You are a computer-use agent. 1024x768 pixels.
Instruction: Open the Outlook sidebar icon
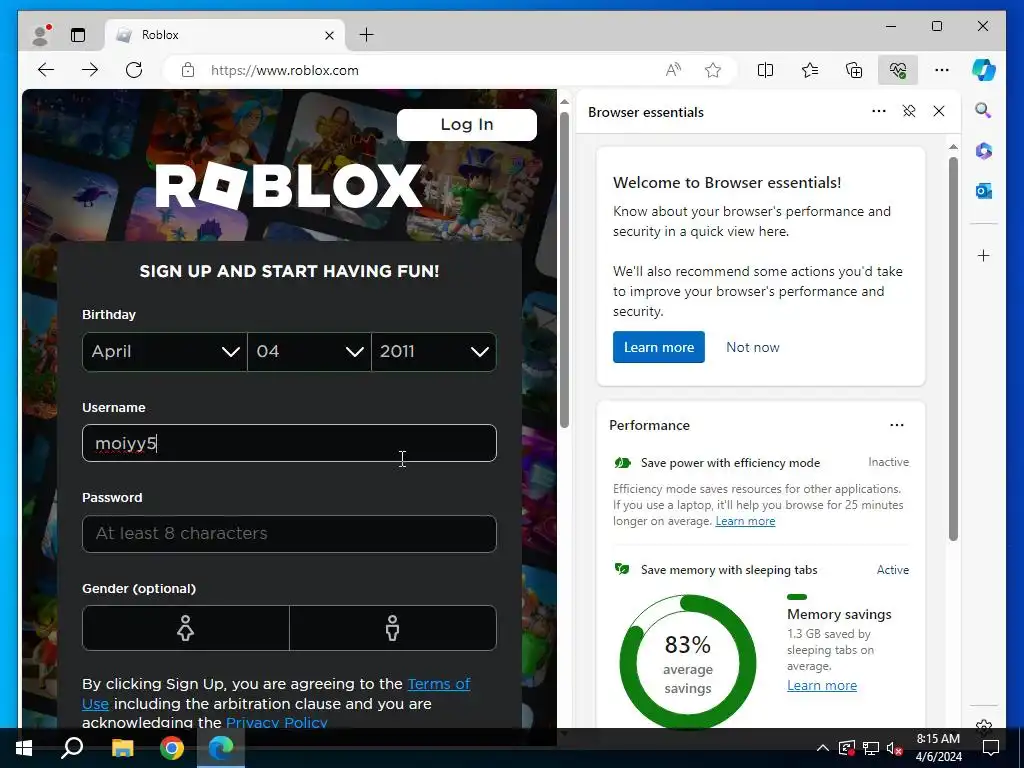(x=984, y=191)
